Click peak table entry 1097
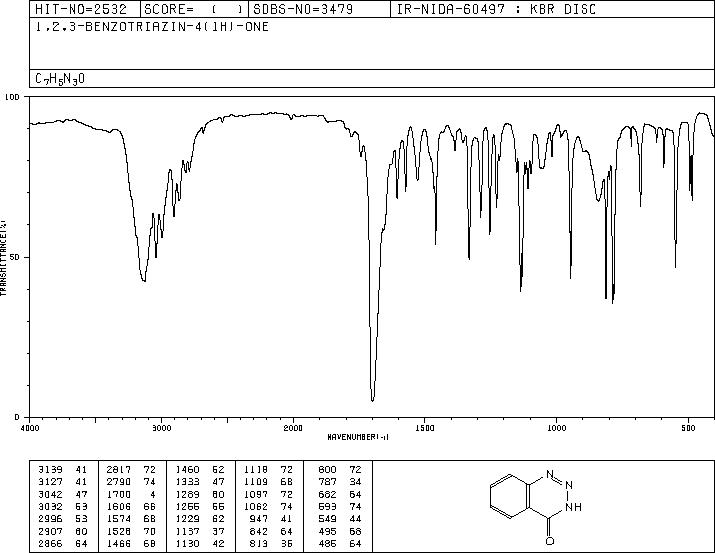715x553 pixels. tap(256, 495)
